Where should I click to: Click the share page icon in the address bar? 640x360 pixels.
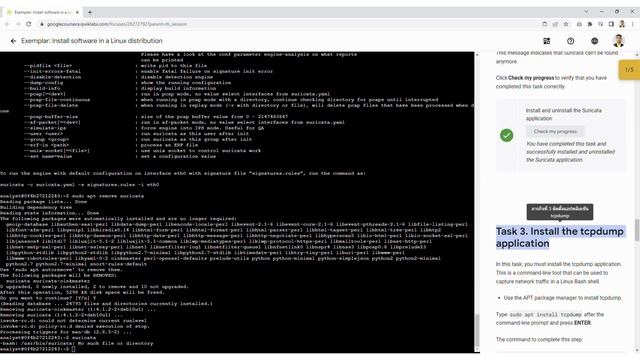555,24
